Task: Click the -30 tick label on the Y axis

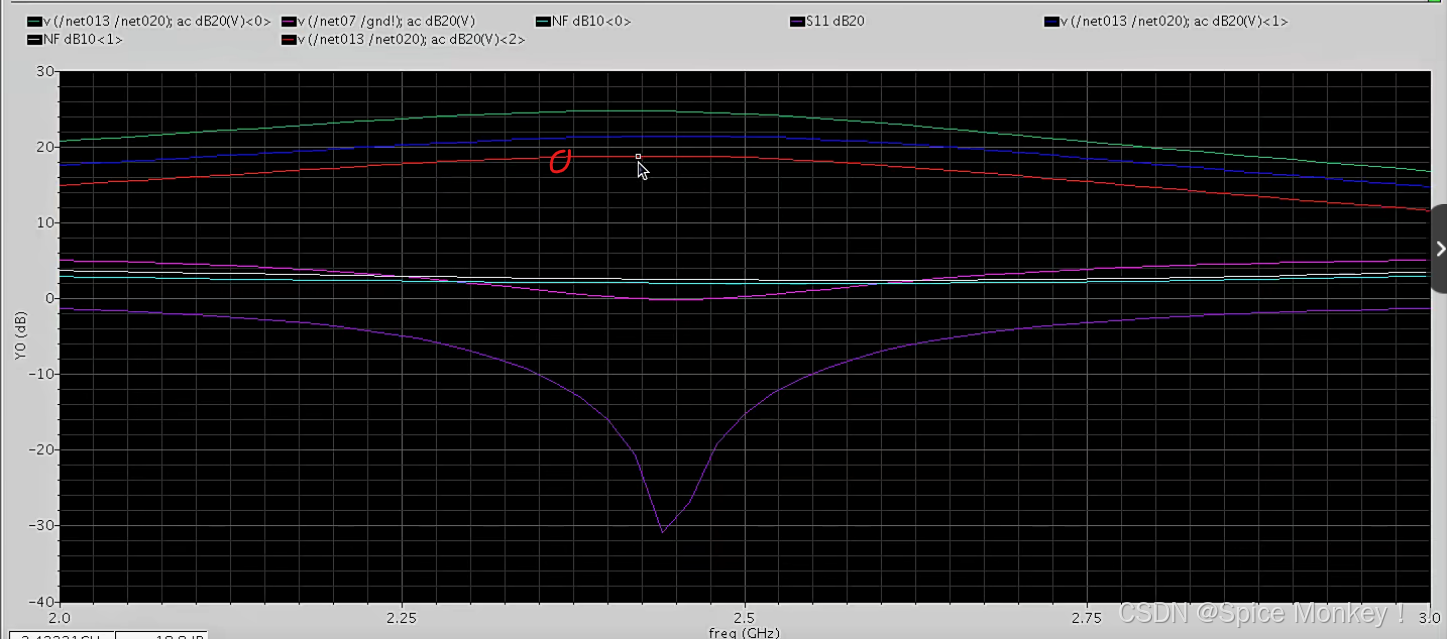Action: (42, 525)
